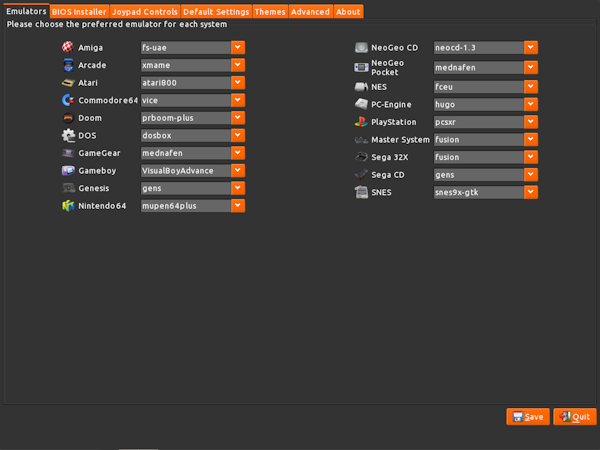Click the Doom icon

[x=68, y=117]
